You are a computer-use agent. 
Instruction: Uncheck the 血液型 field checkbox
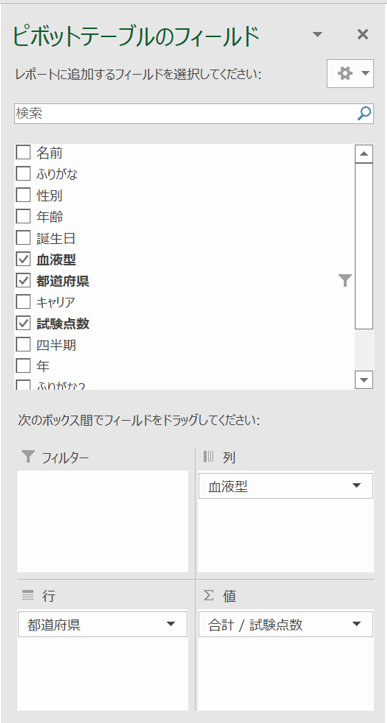[x=23, y=260]
